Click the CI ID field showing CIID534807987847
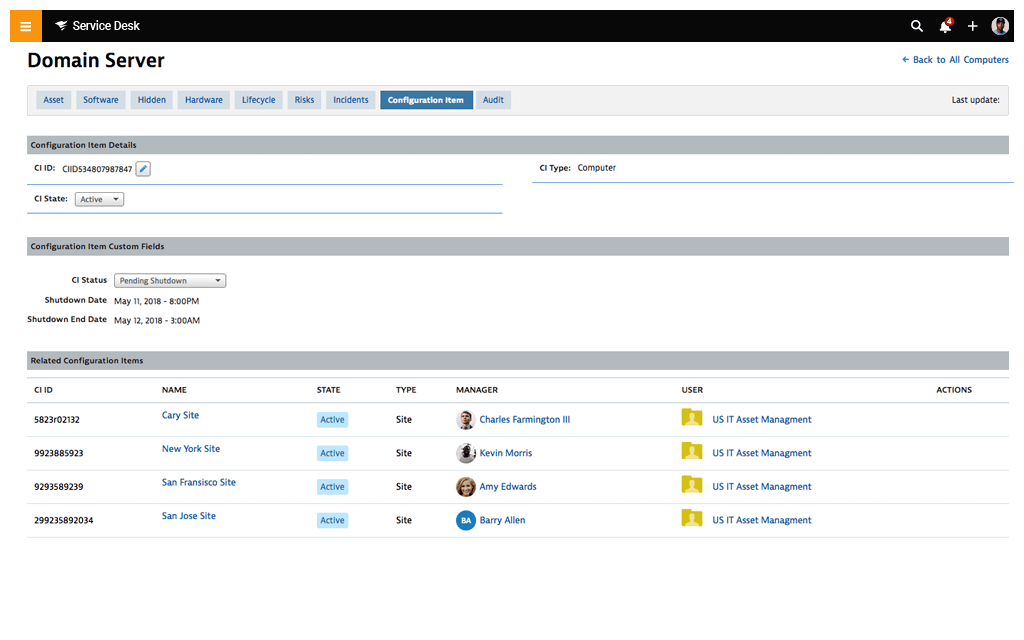 (97, 169)
